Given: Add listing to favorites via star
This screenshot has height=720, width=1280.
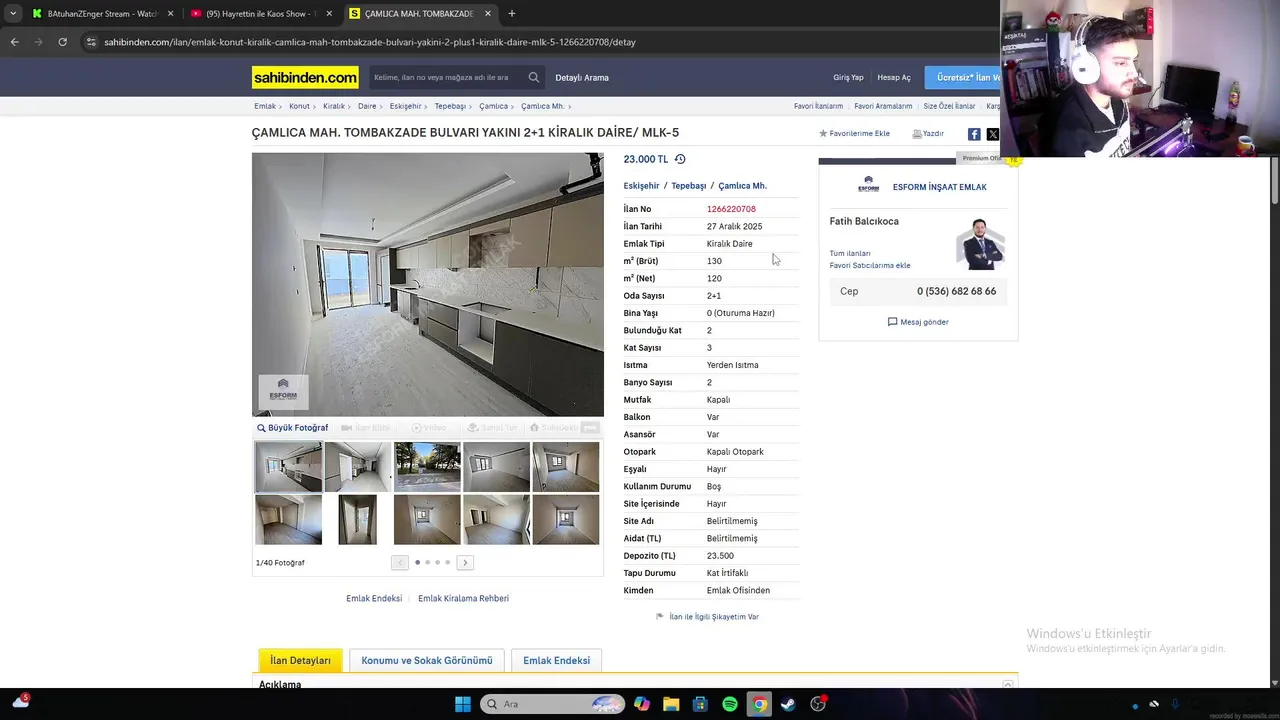Looking at the screenshot, I should (x=823, y=133).
